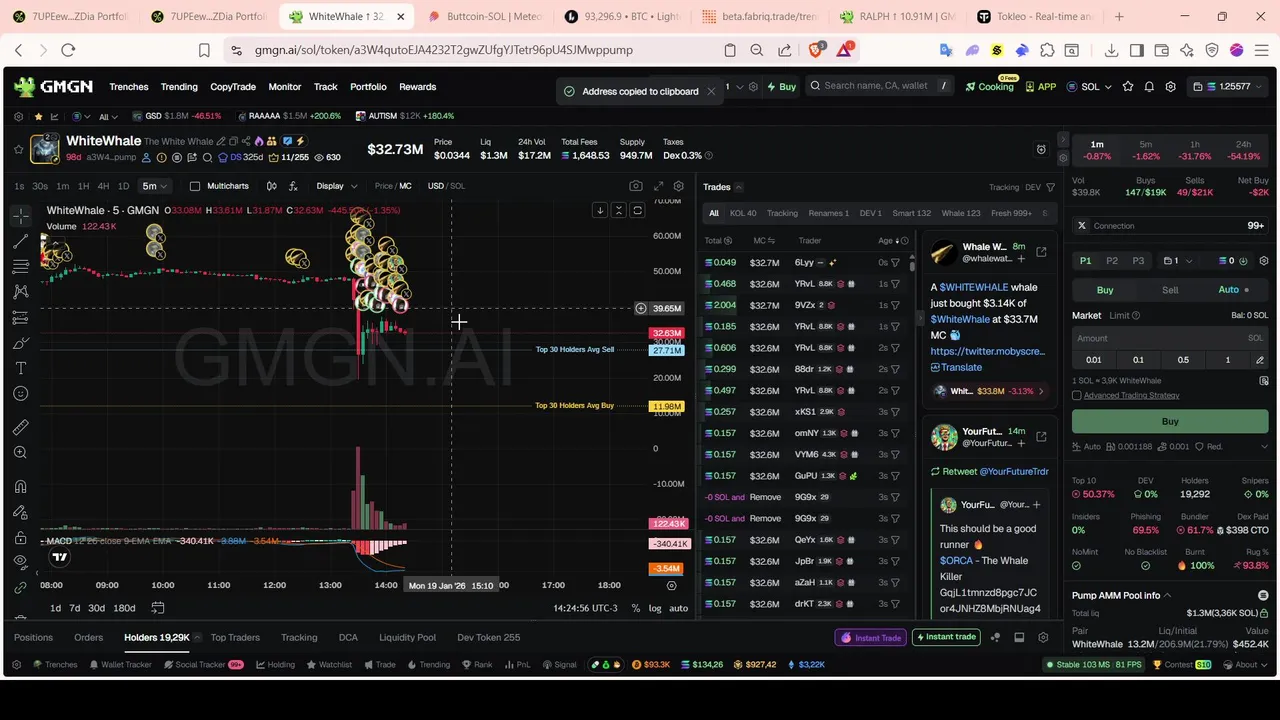Switch to Buttcoin-SOL browser tab
This screenshot has height=720, width=1280.
point(486,17)
